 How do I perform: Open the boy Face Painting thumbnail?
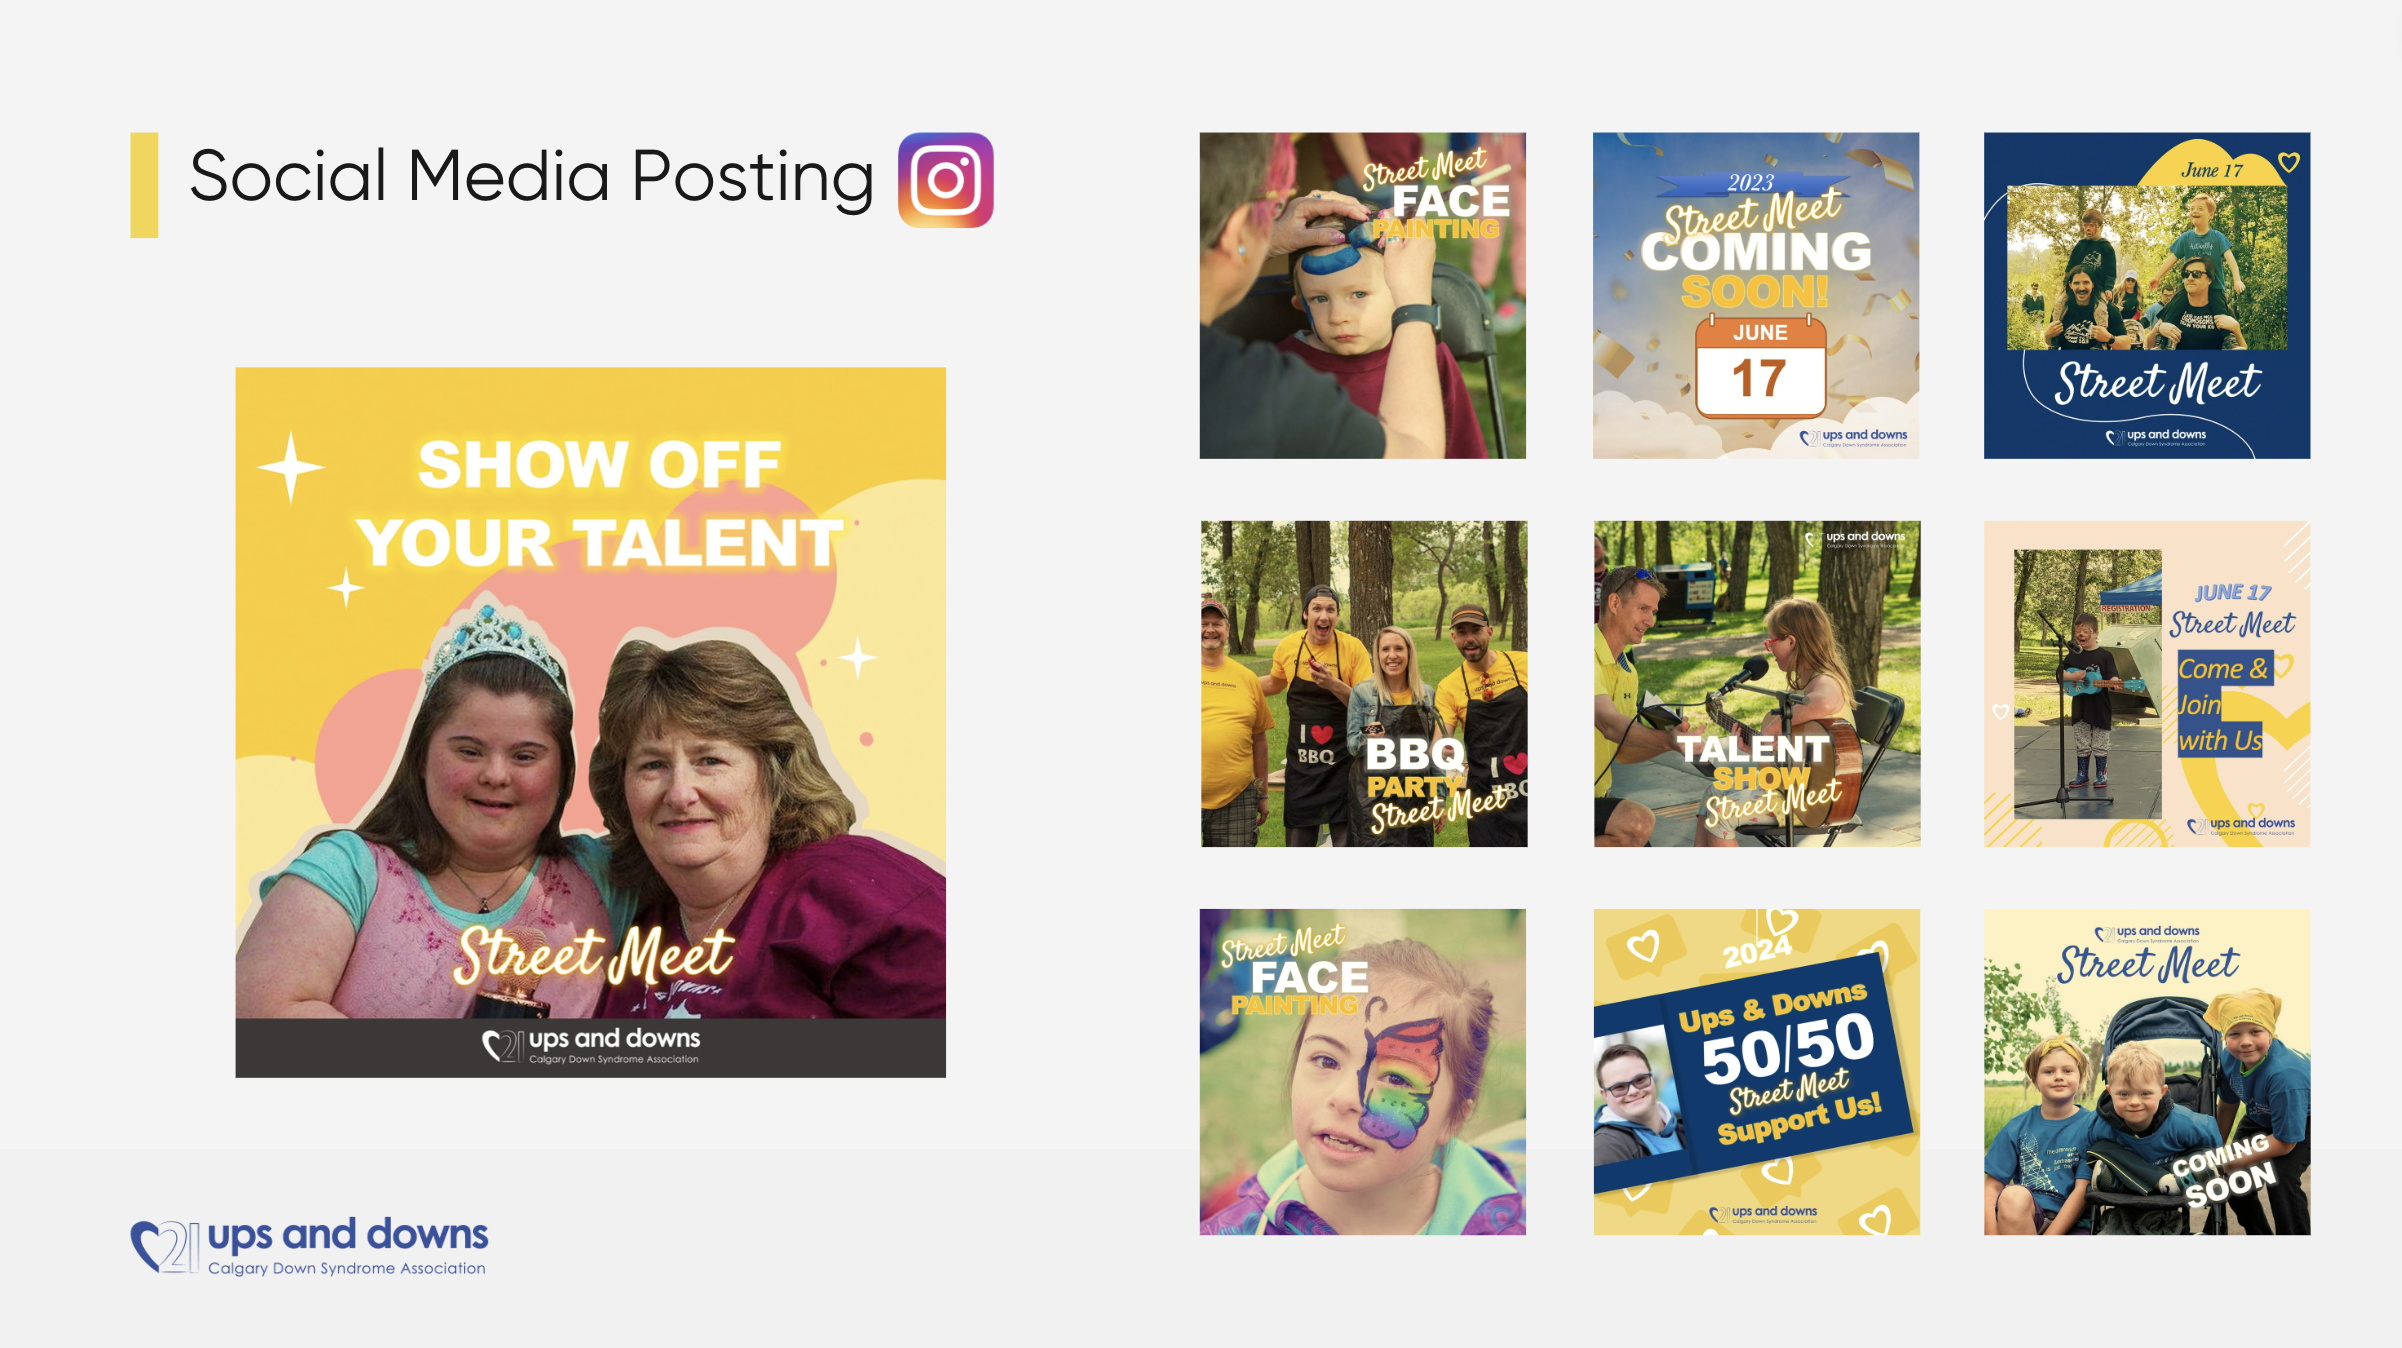tap(1363, 295)
